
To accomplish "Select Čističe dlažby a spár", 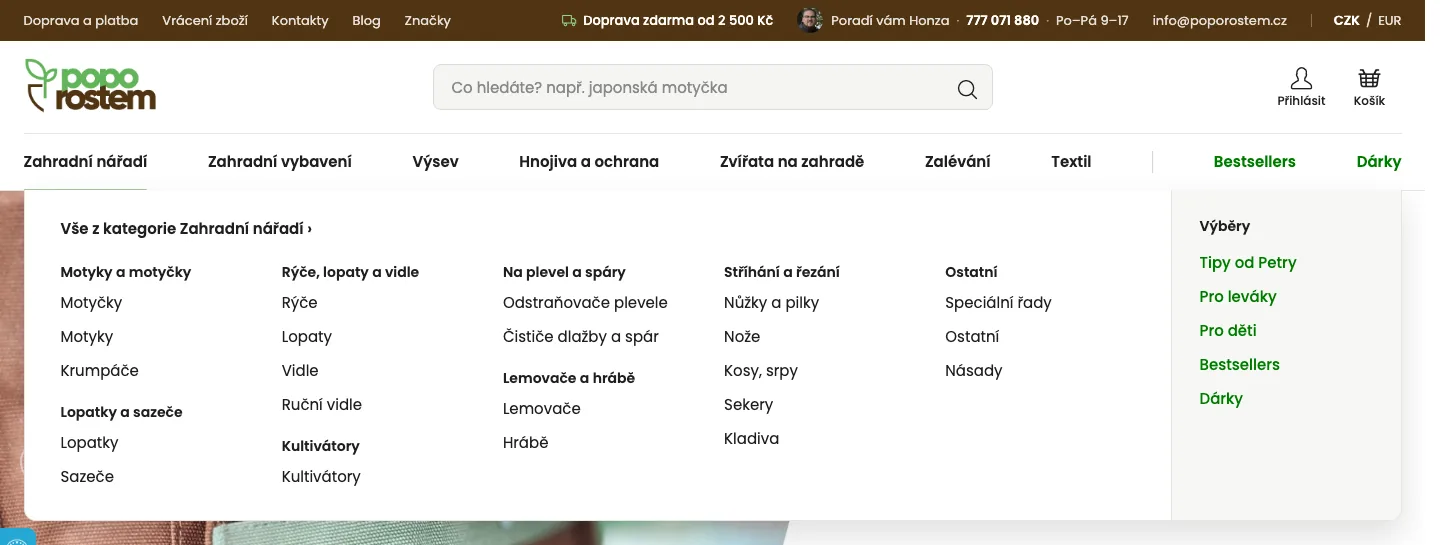I will point(581,336).
